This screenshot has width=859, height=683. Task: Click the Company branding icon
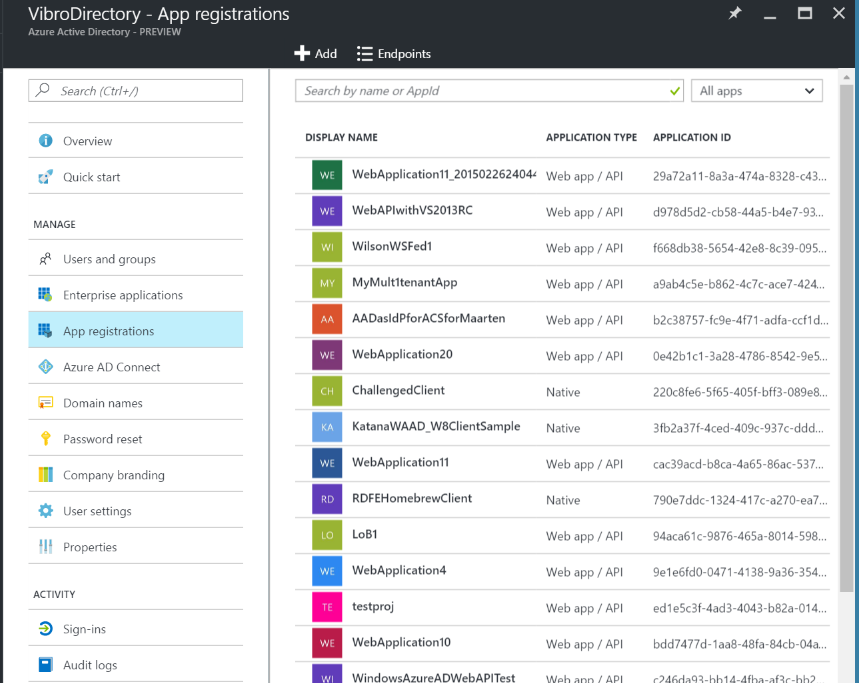(x=45, y=475)
